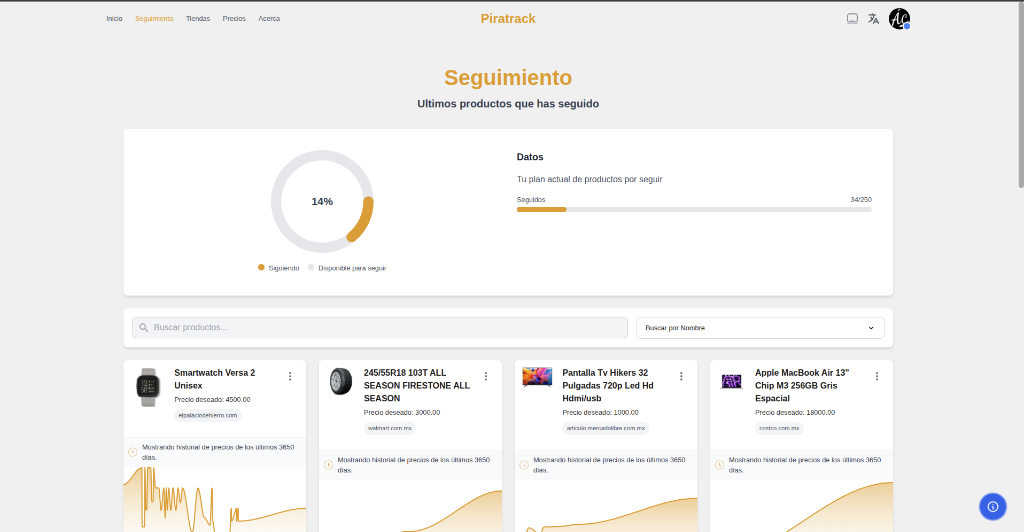This screenshot has width=1024, height=532.
Task: Open options menu for Firestone tire card
Action: (x=486, y=376)
